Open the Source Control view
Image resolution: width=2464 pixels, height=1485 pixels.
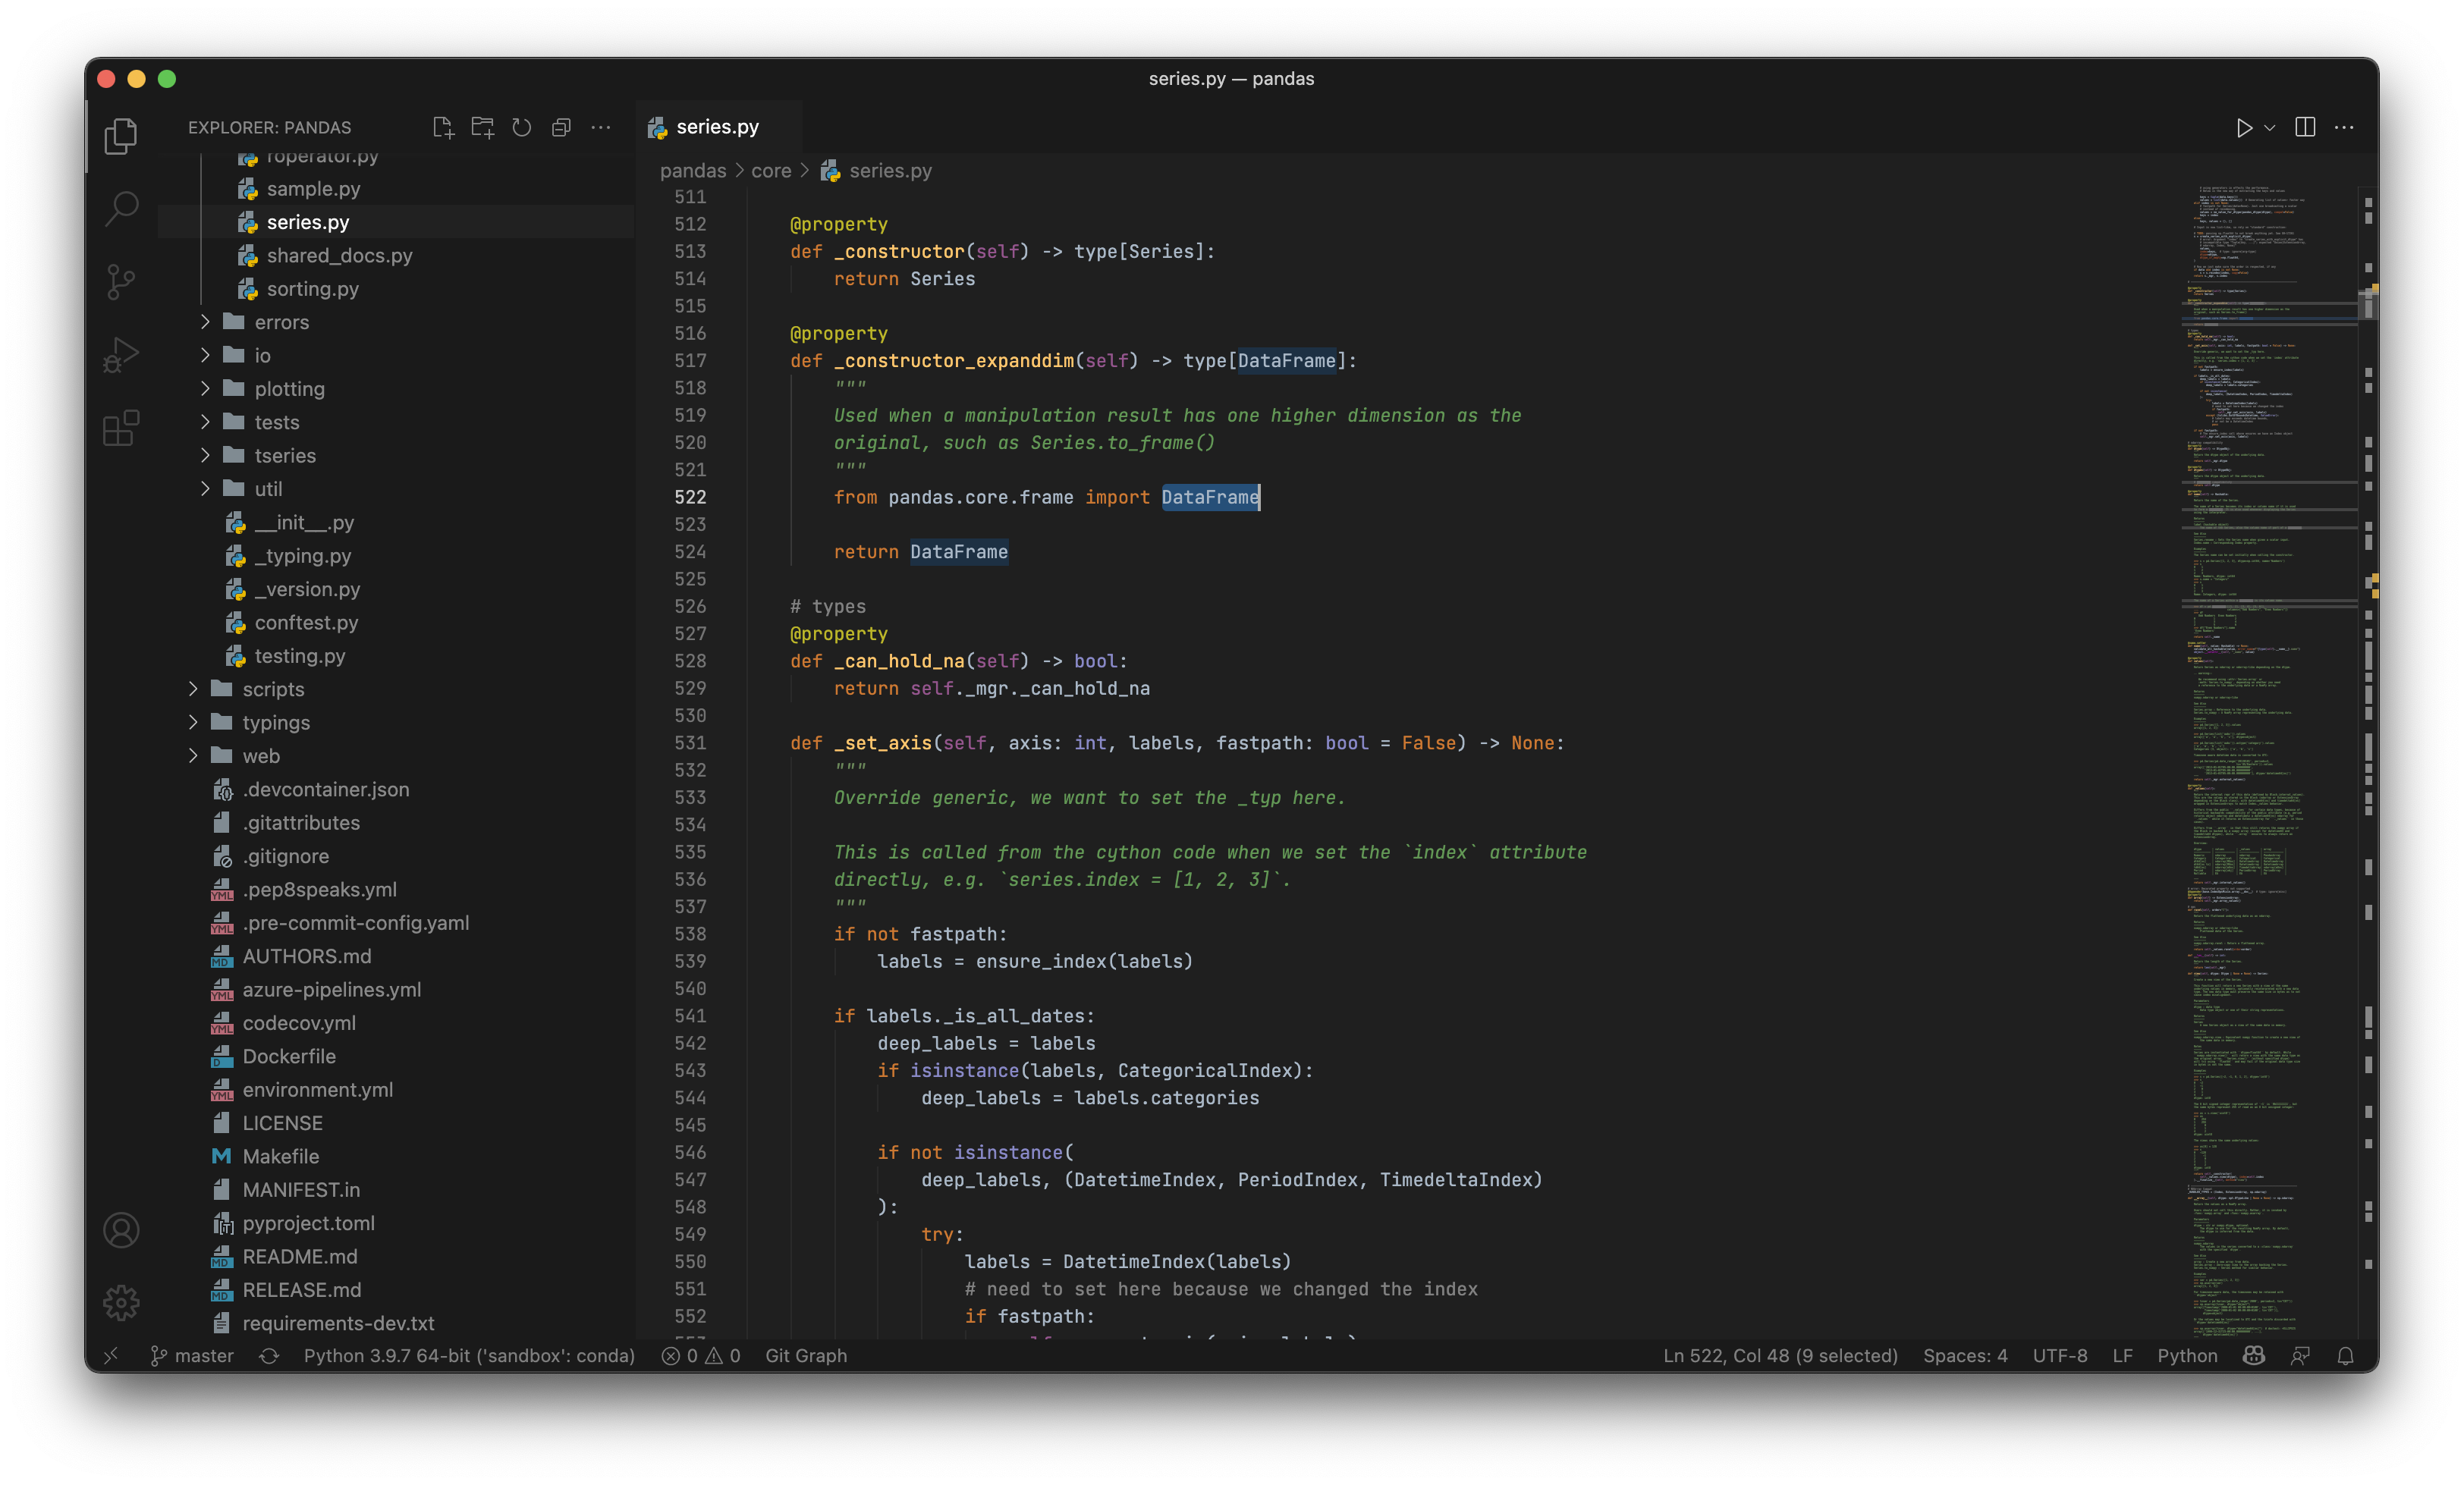(121, 282)
